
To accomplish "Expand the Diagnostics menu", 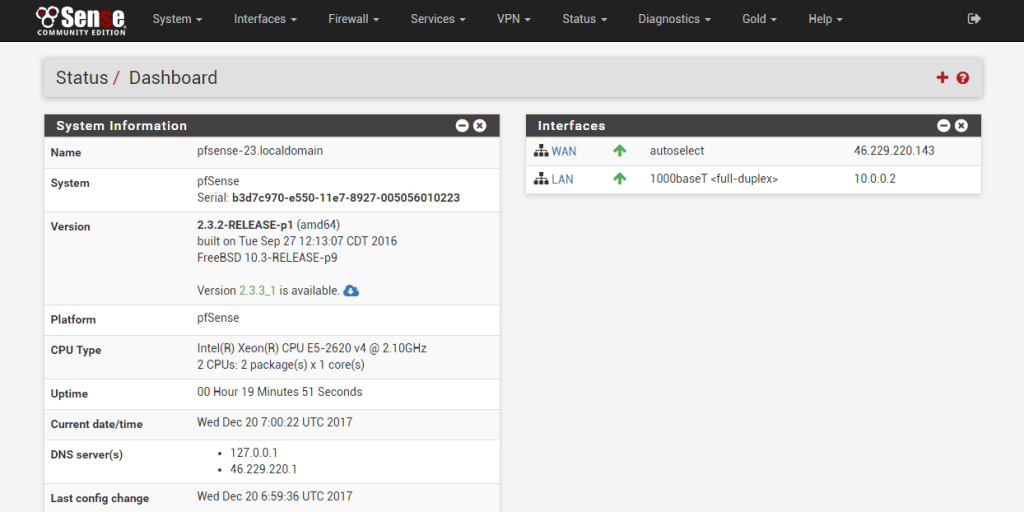I will click(x=675, y=20).
